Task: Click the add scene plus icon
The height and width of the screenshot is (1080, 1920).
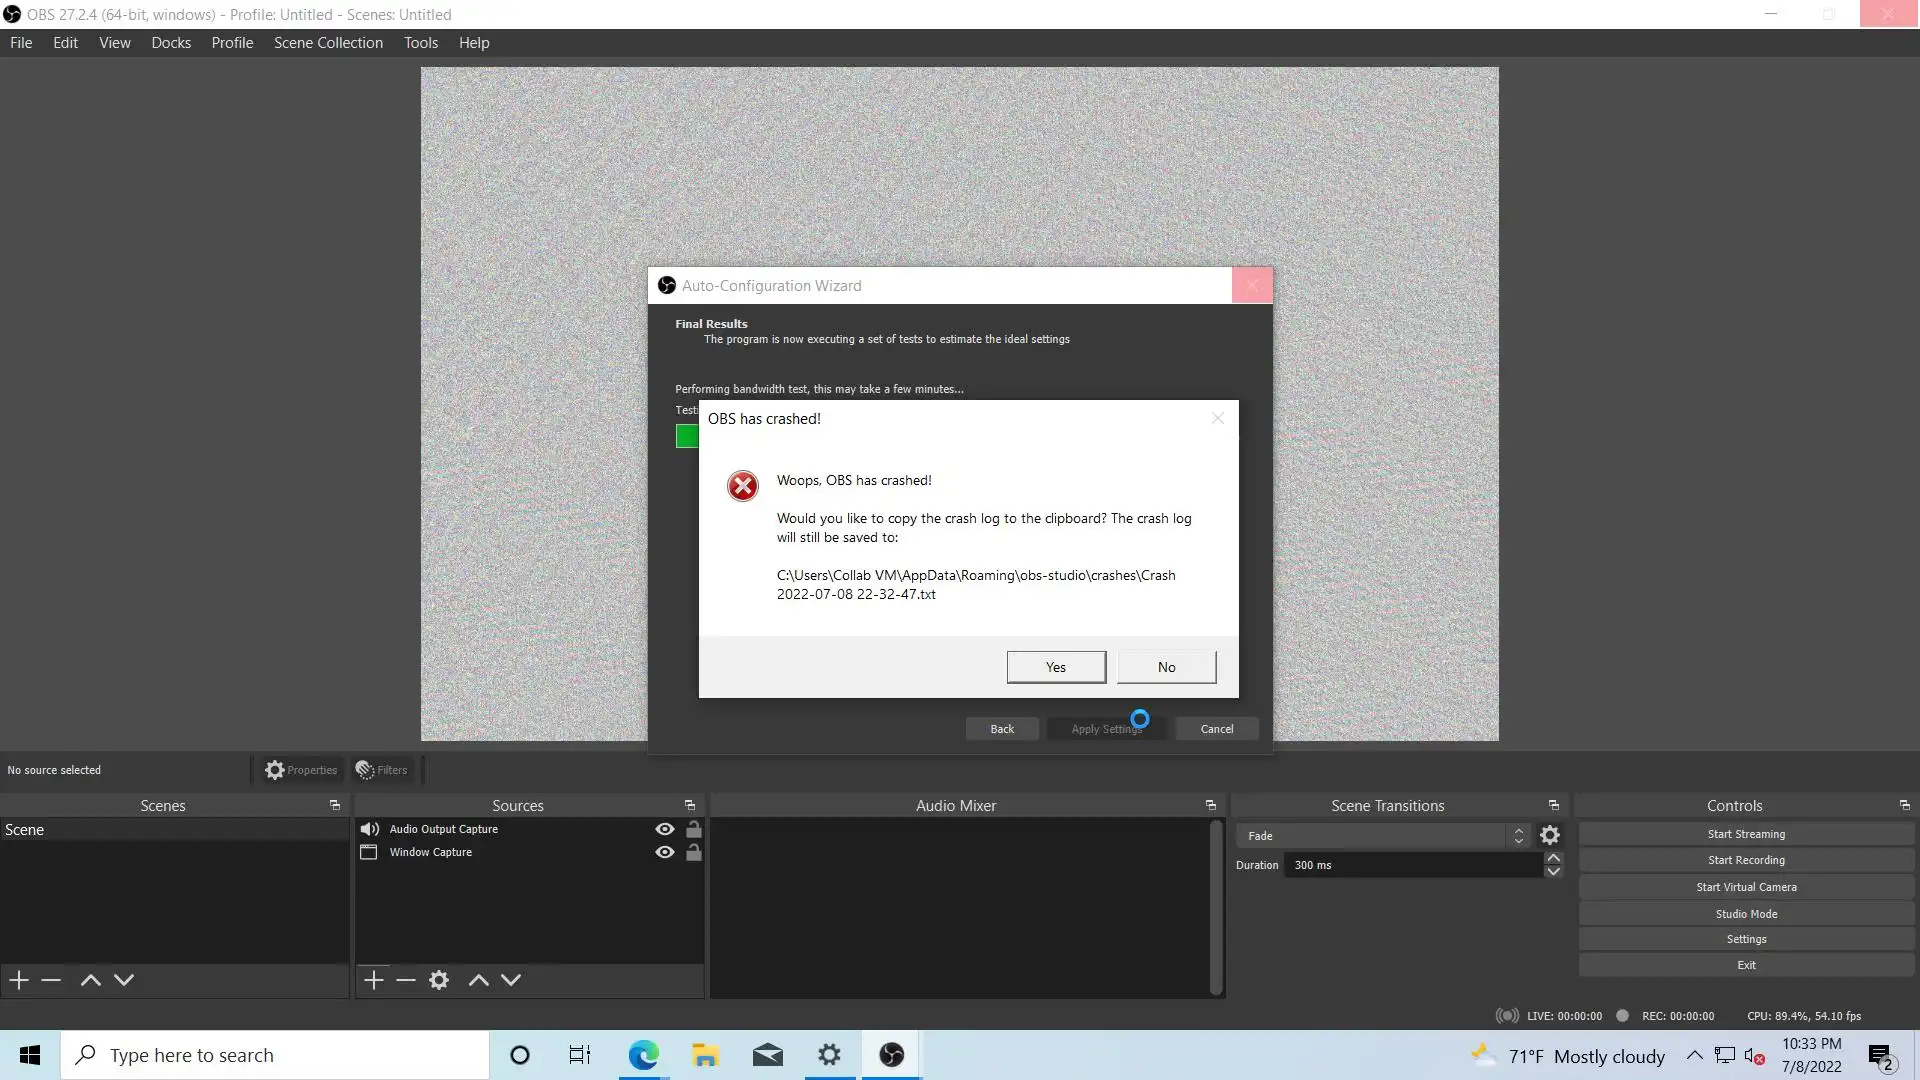Action: click(x=19, y=980)
